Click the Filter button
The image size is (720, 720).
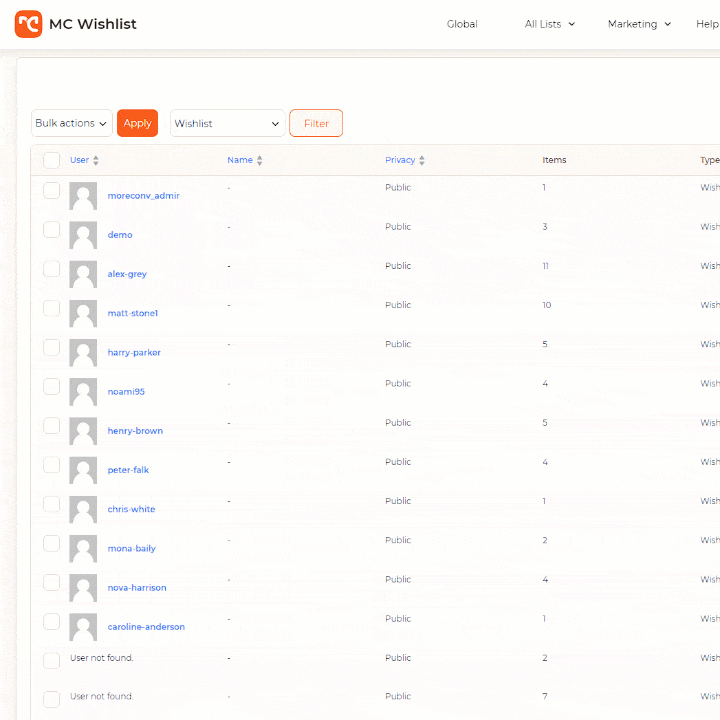[x=316, y=123]
